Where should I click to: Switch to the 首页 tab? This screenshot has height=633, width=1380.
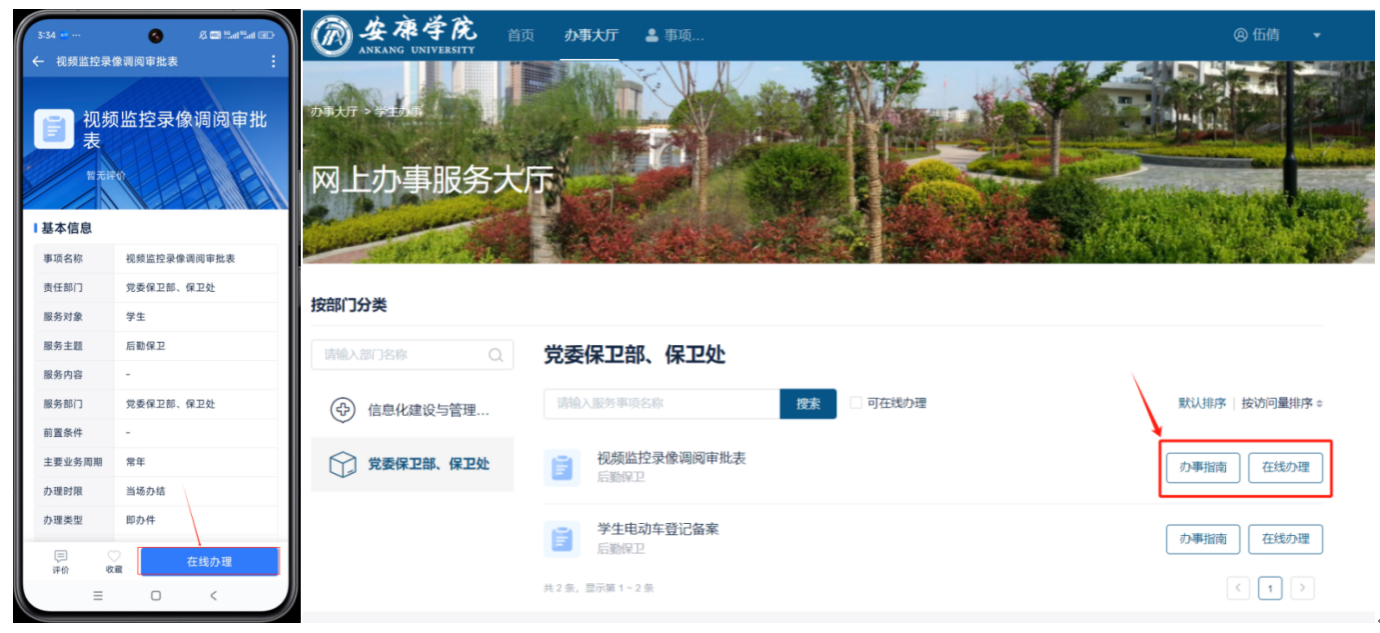520,35
